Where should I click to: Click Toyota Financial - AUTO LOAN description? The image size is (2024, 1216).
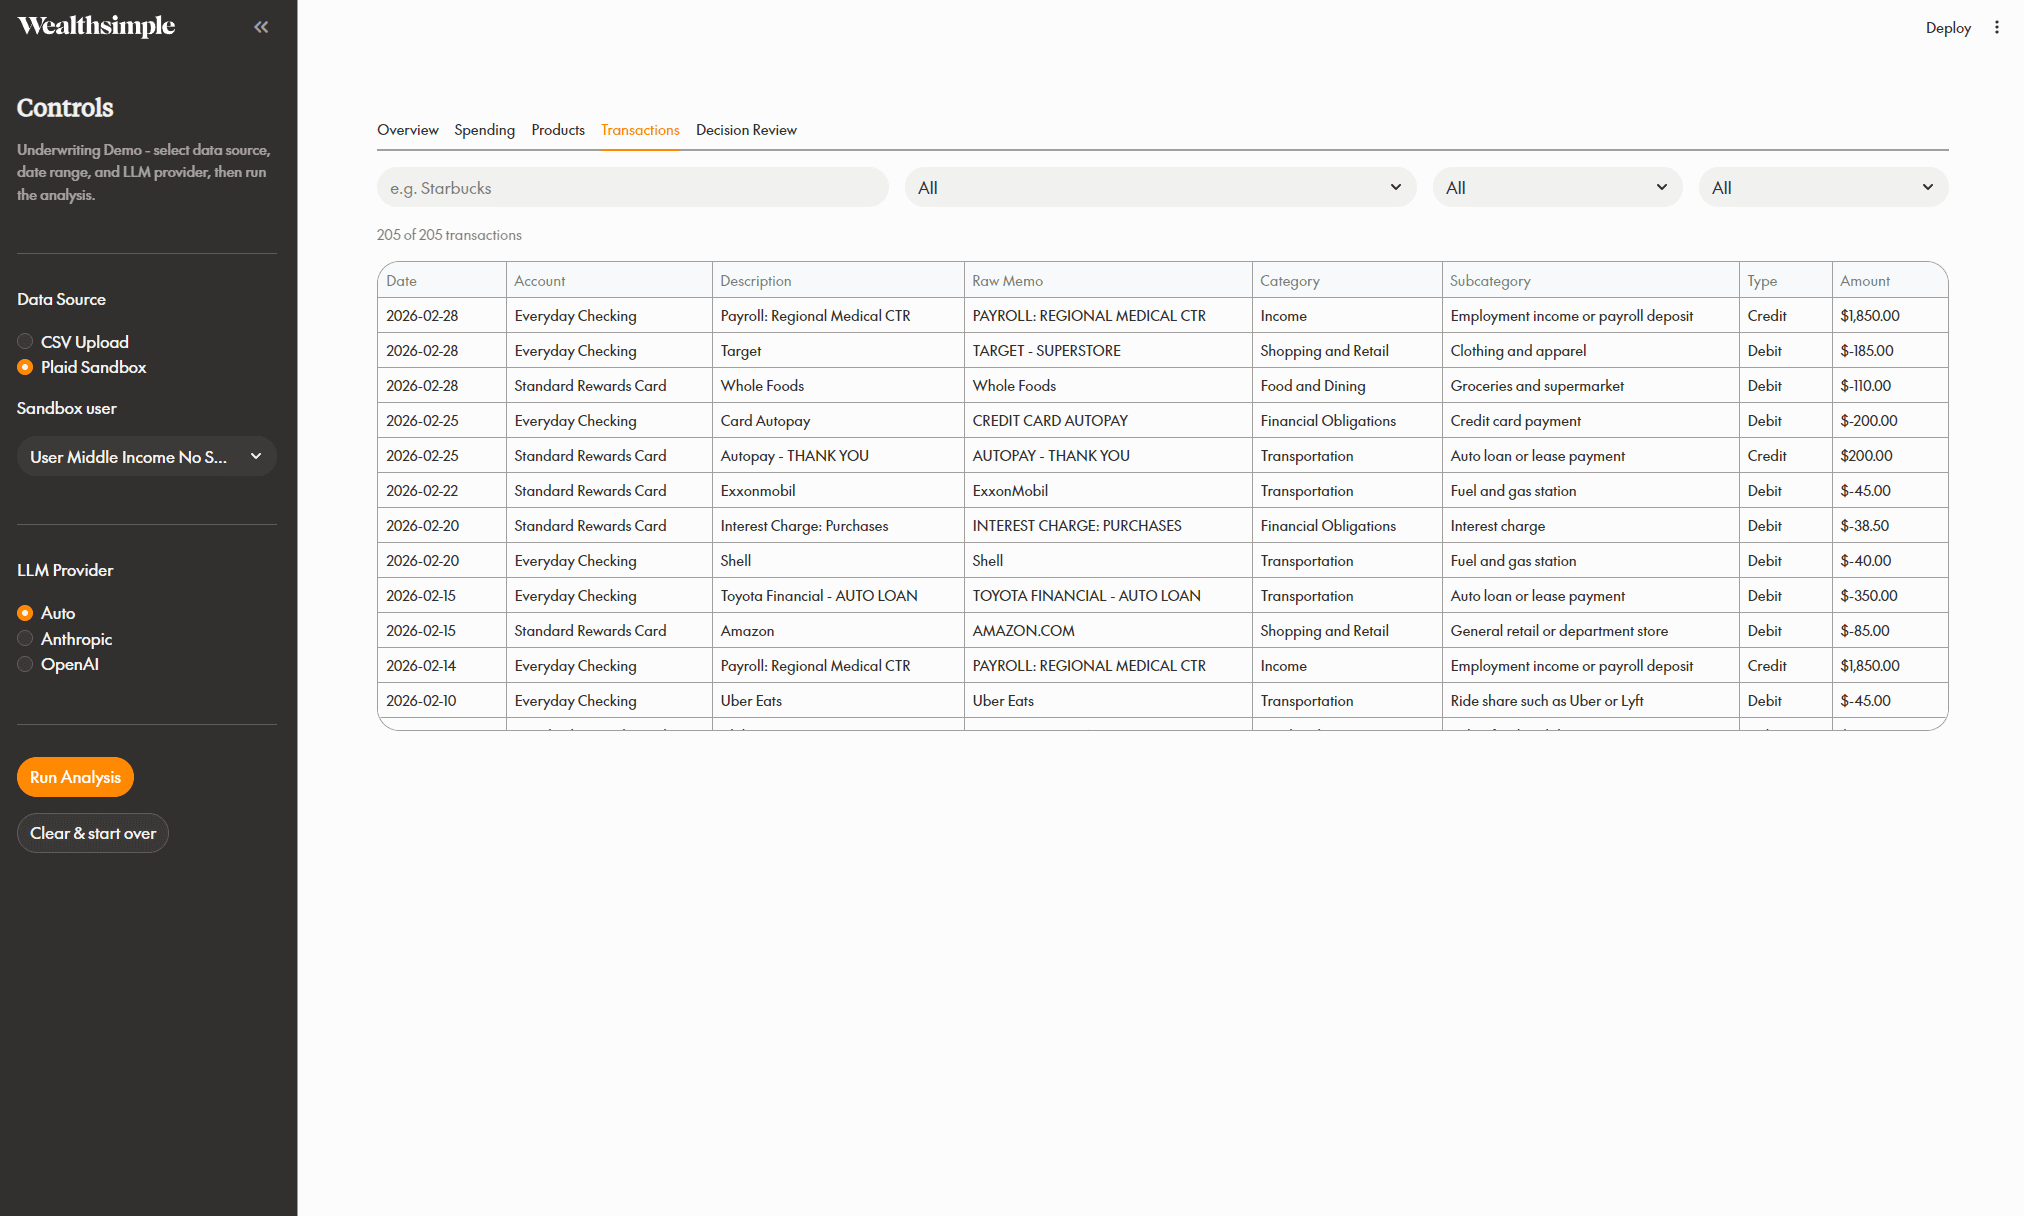pyautogui.click(x=838, y=596)
